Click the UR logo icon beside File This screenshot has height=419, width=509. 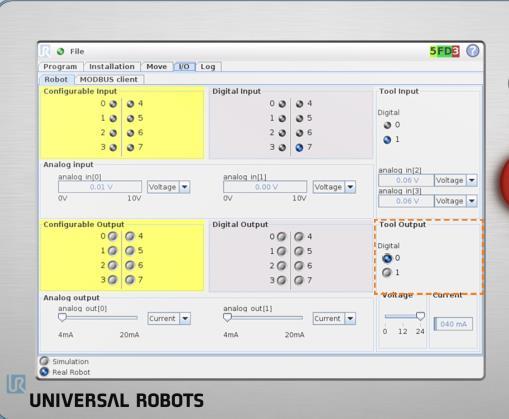tap(45, 51)
